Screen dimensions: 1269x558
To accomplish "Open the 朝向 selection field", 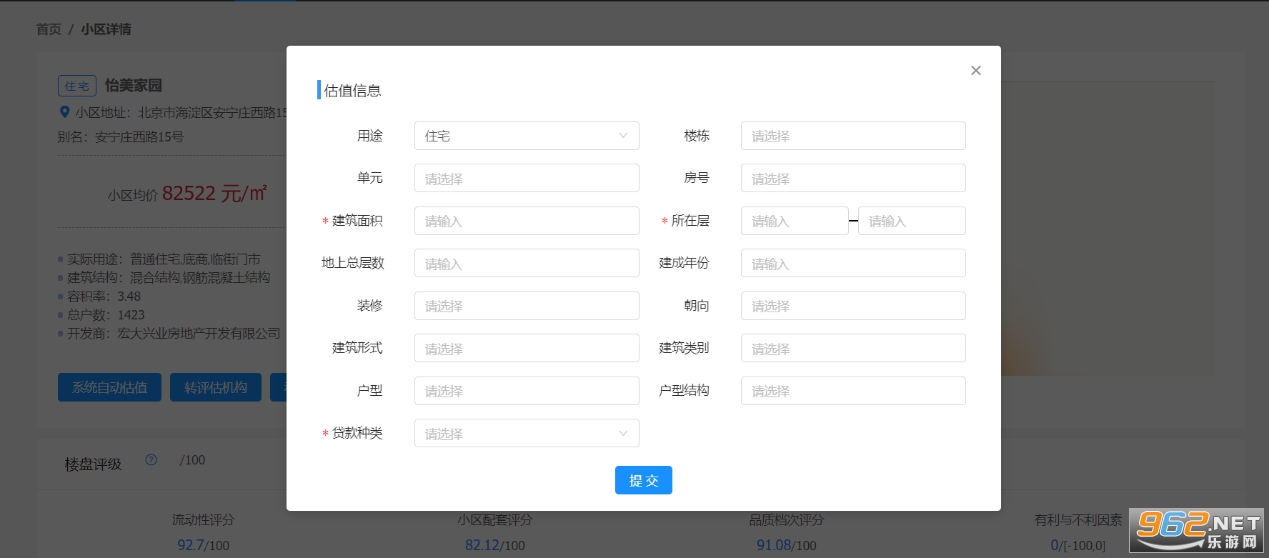I will click(x=853, y=306).
